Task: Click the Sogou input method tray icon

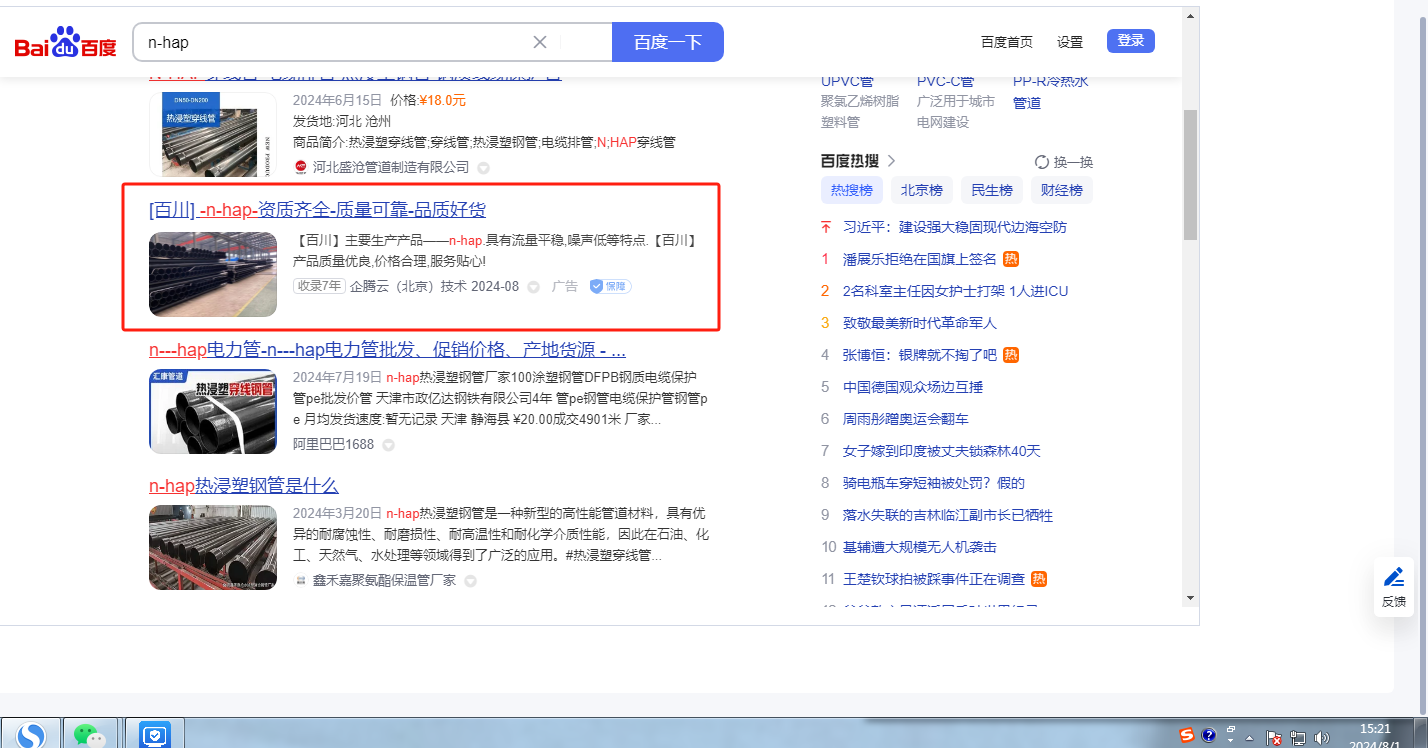Action: (1187, 736)
